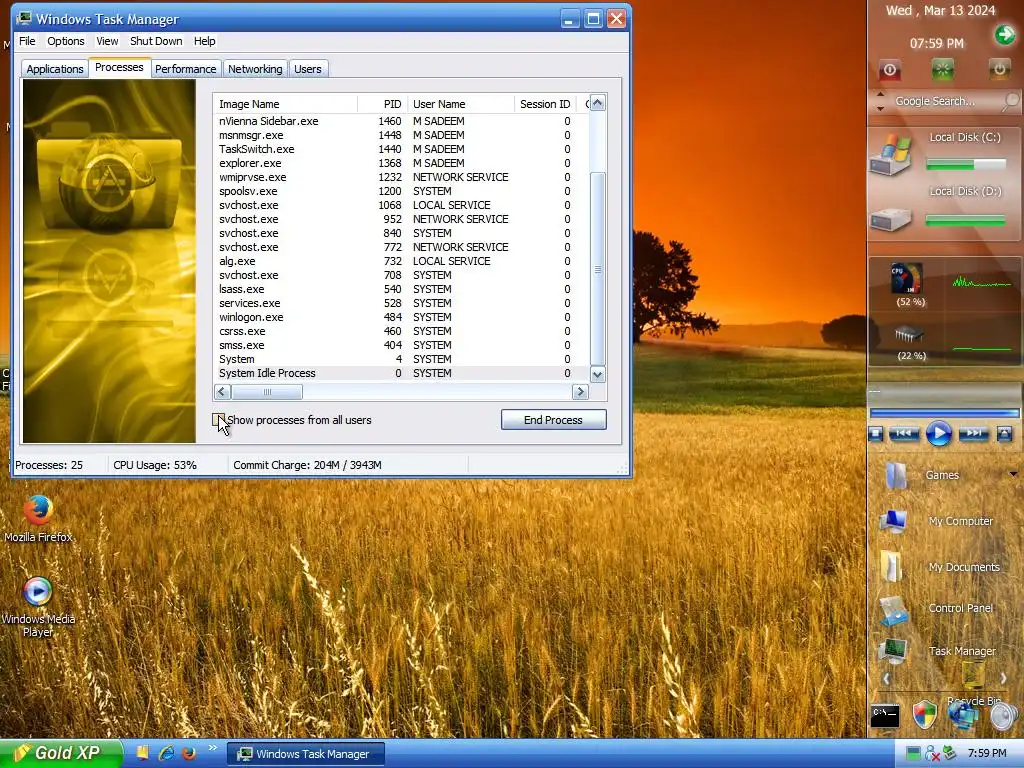The width and height of the screenshot is (1024, 768).
Task: Open the File menu
Action: tap(27, 41)
